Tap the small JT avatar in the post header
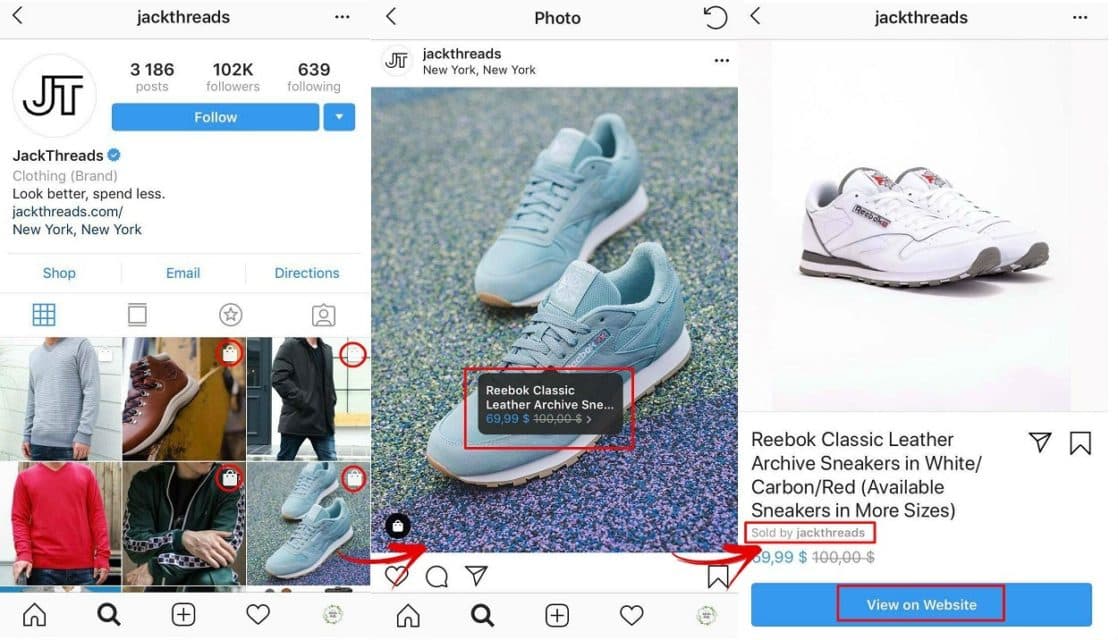 tap(397, 61)
